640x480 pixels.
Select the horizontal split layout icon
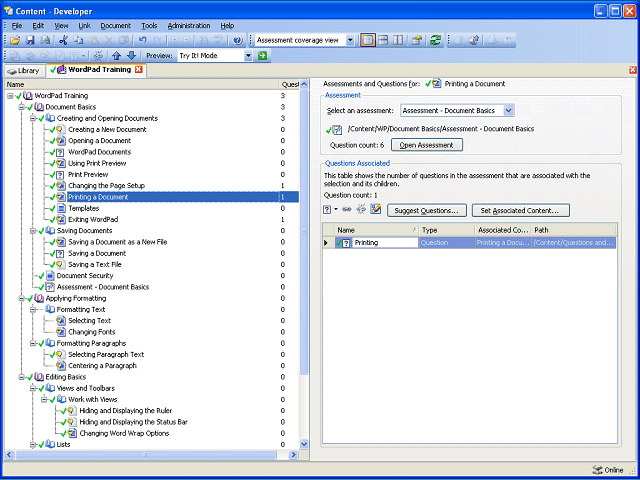[x=383, y=40]
